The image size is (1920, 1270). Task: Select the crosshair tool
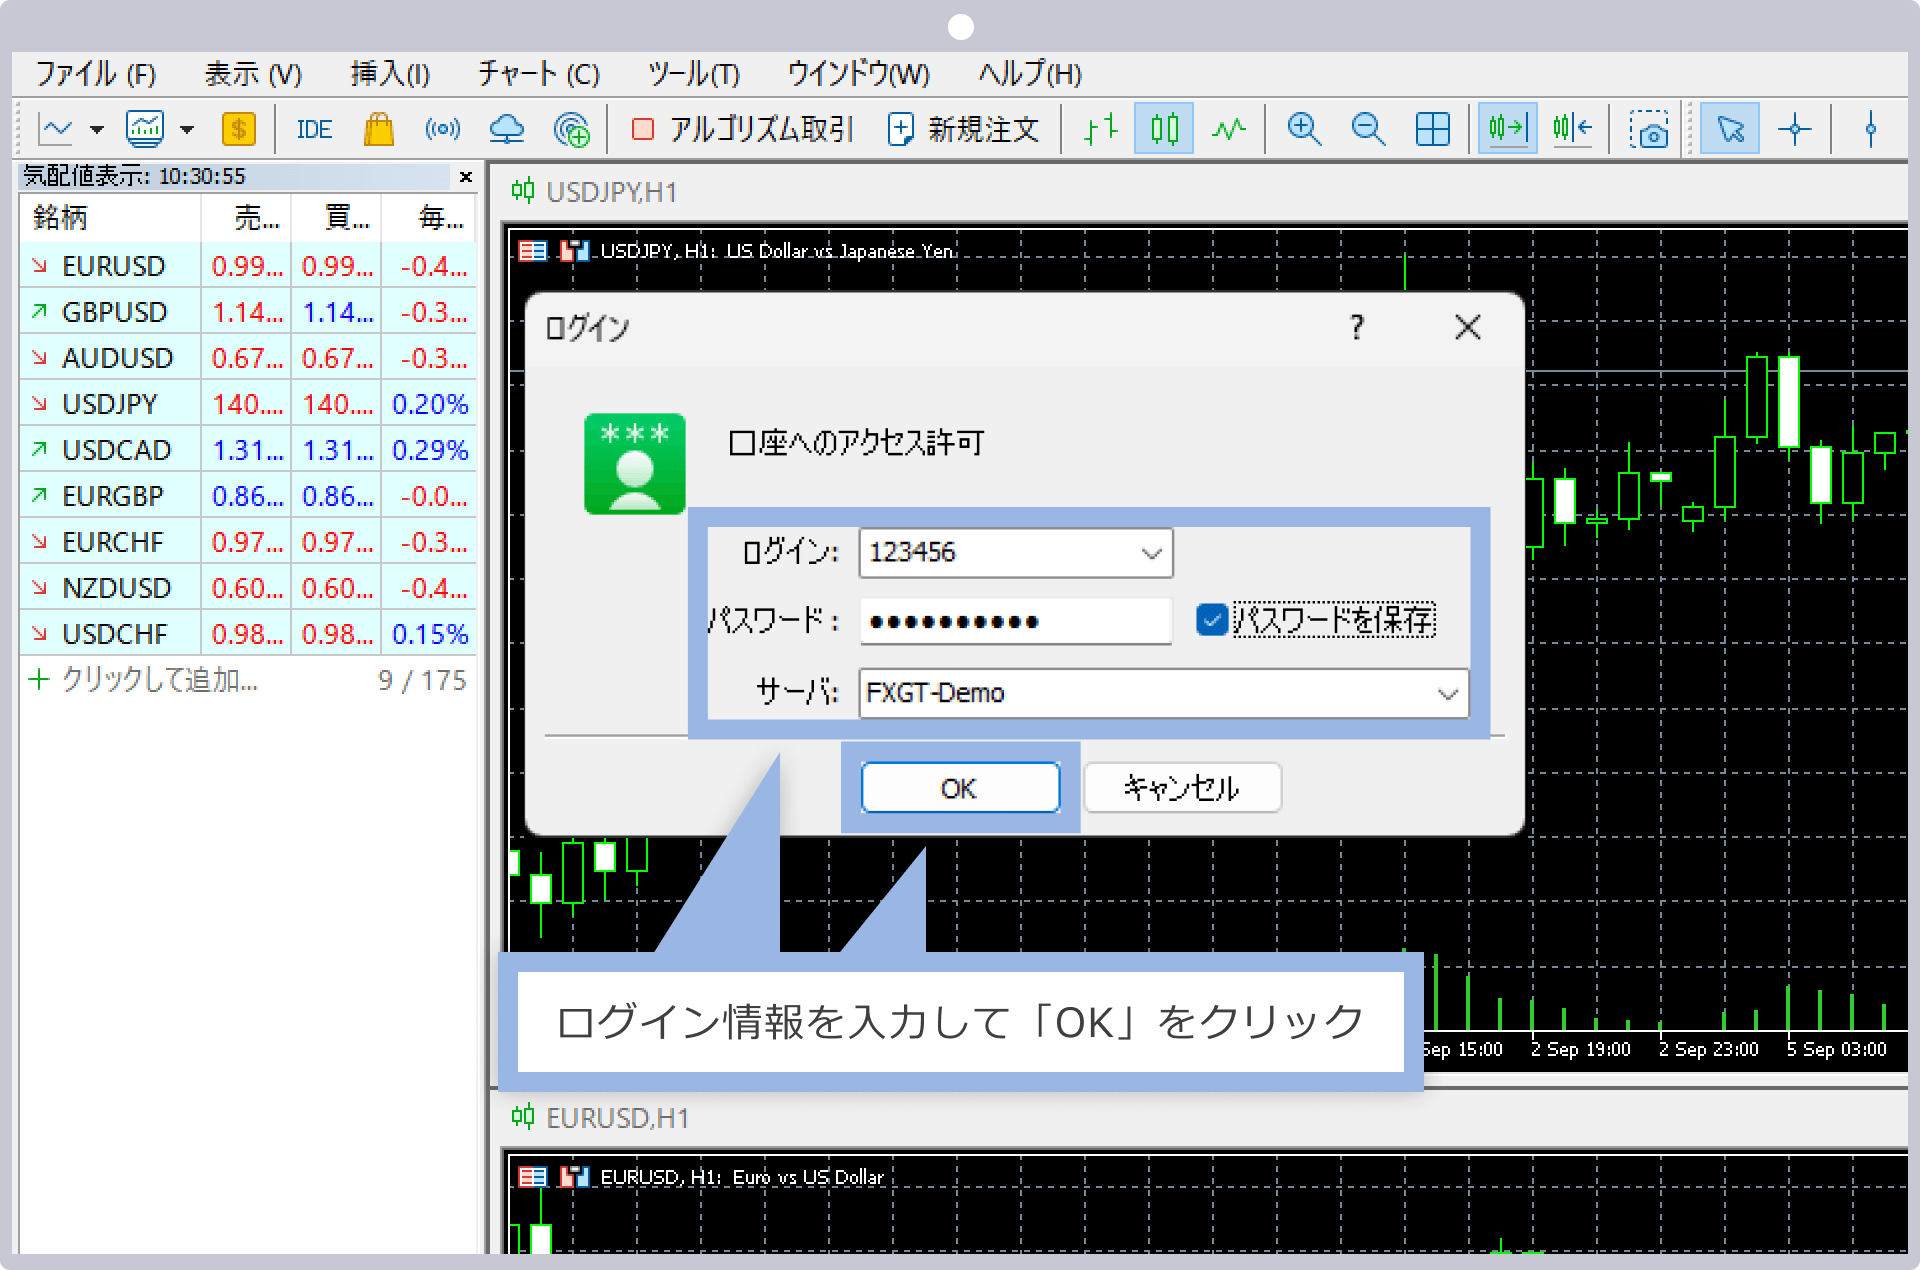click(x=1797, y=128)
